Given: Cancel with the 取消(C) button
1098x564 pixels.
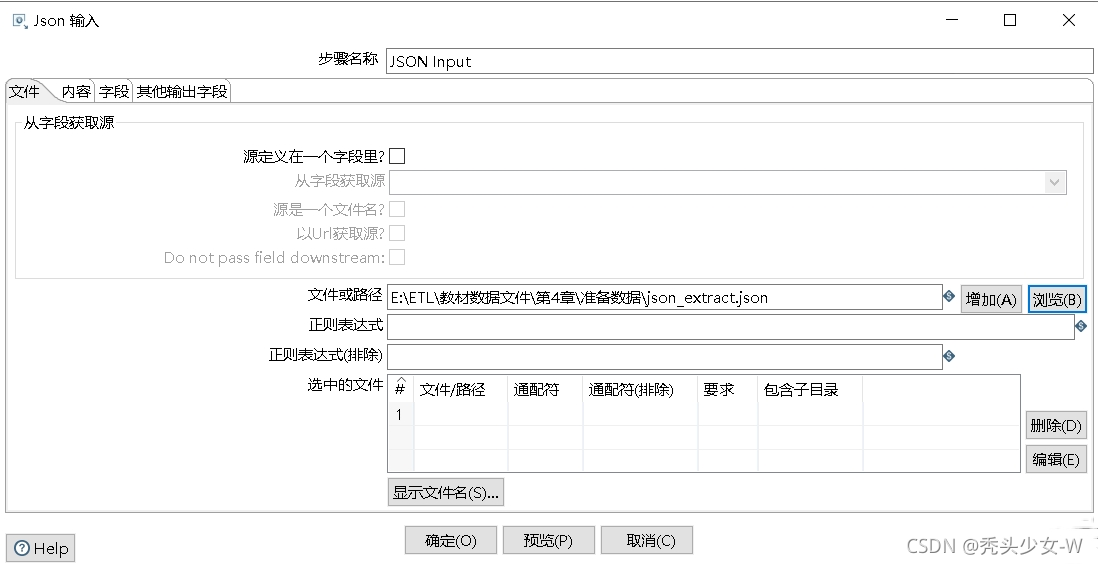Looking at the screenshot, I should (x=647, y=540).
